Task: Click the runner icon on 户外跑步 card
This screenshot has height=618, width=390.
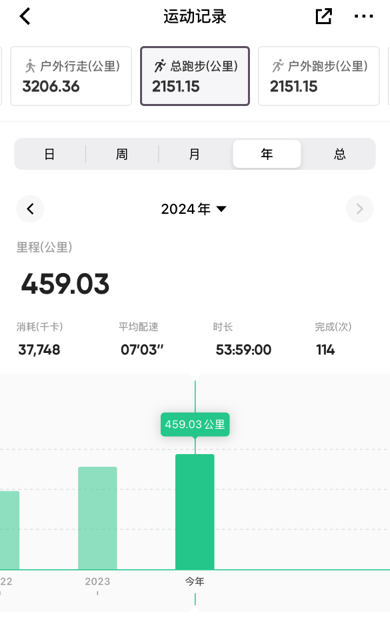Action: [278, 66]
